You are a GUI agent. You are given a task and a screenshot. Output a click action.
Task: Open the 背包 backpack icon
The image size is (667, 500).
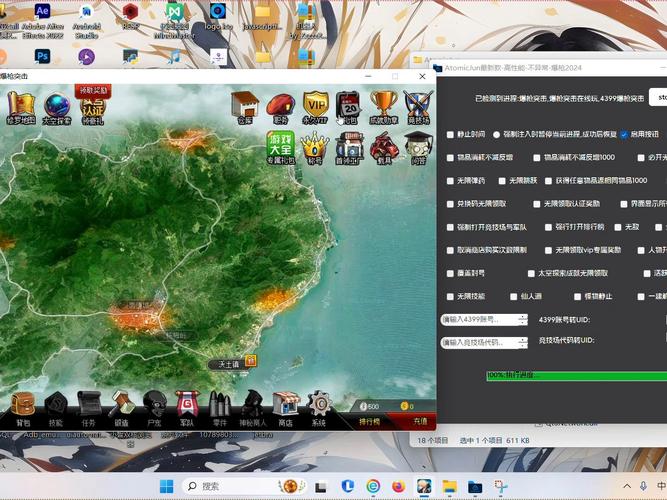tap(23, 409)
